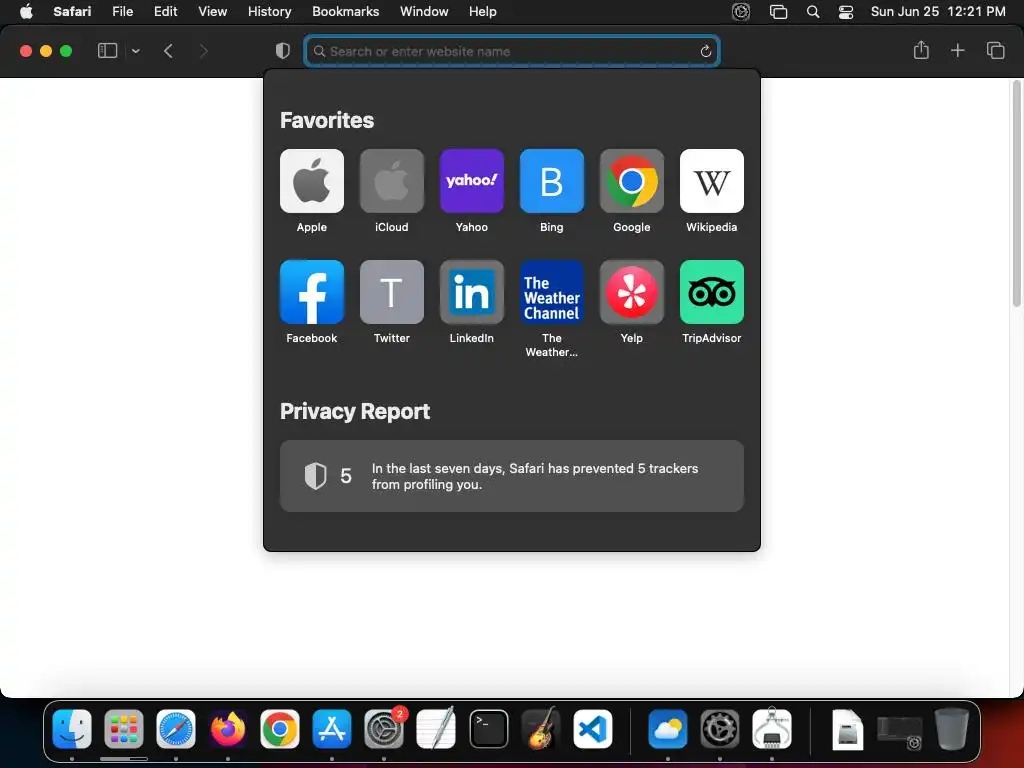Open Terminal from the Dock
The image size is (1024, 768).
[x=488, y=729]
